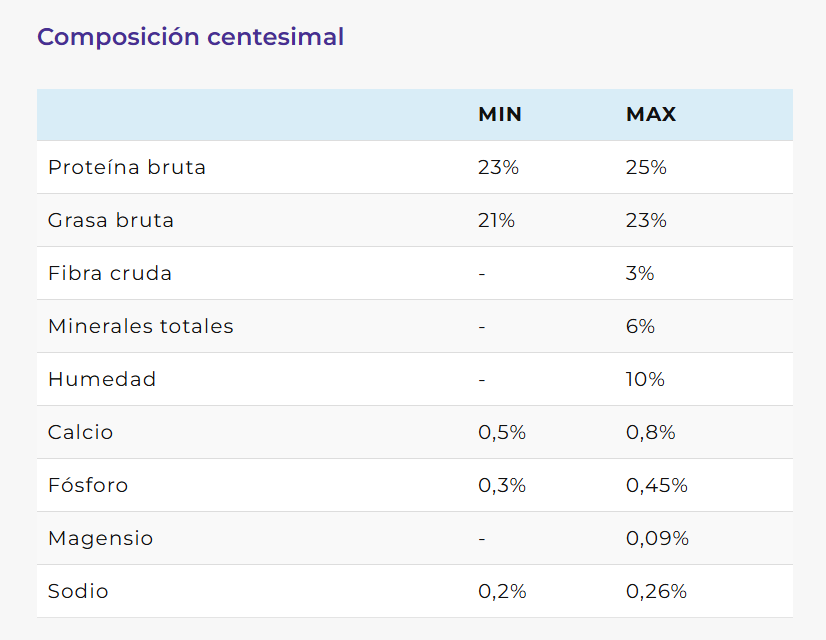Click the 'Proteína bruta' row label
826x640 pixels.
(x=127, y=167)
